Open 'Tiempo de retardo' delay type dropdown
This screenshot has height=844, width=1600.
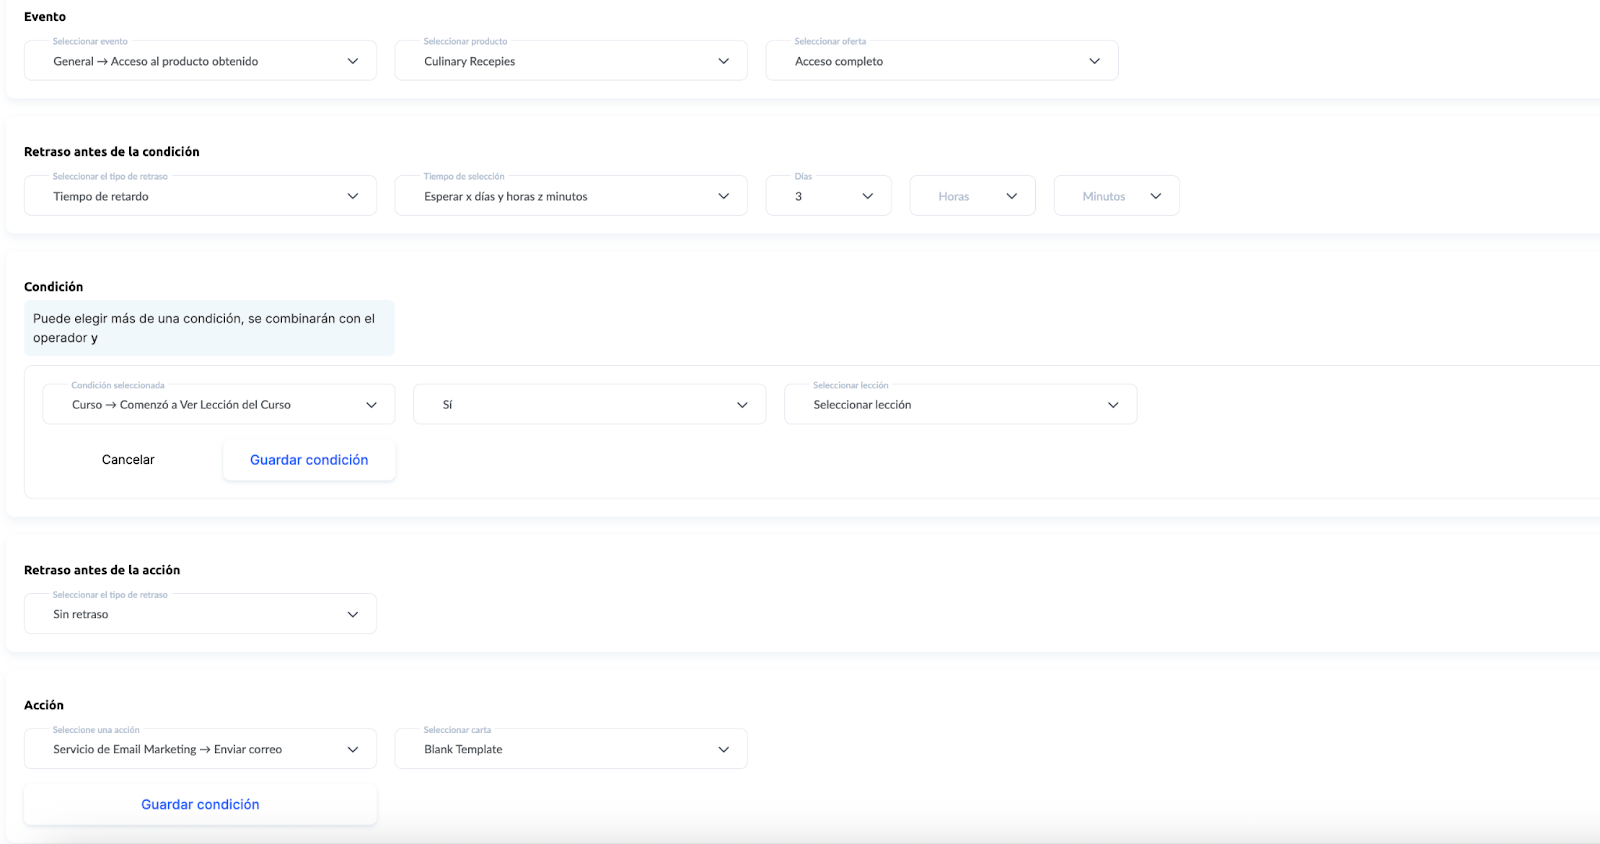point(200,196)
